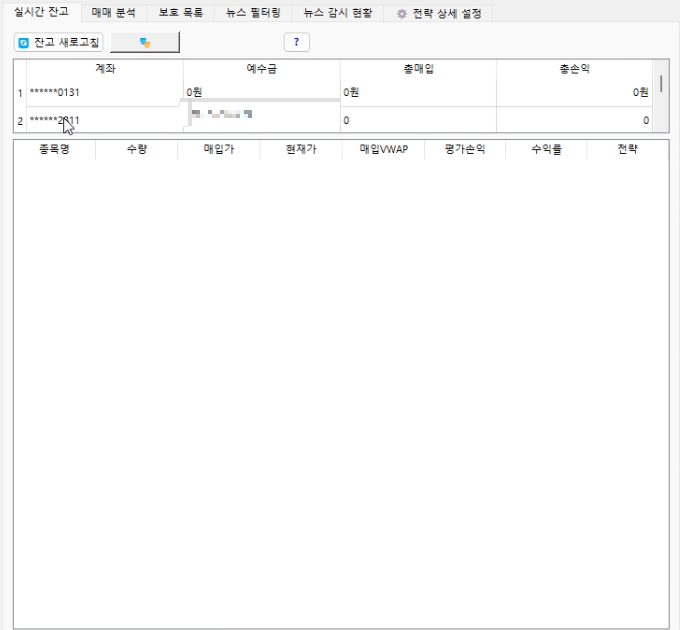Click the 0원 총손익 cell in row 1
Screen dimensions: 680x630
[x=574, y=92]
